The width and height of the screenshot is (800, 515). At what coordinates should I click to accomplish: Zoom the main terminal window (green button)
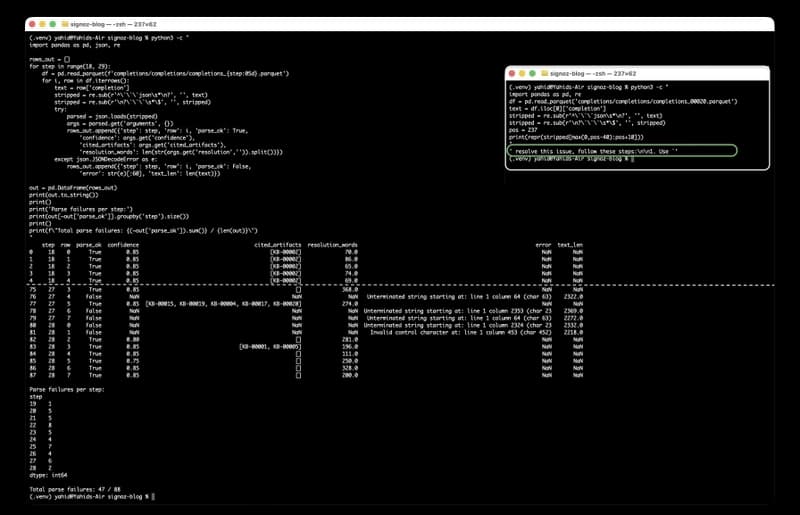coord(53,24)
